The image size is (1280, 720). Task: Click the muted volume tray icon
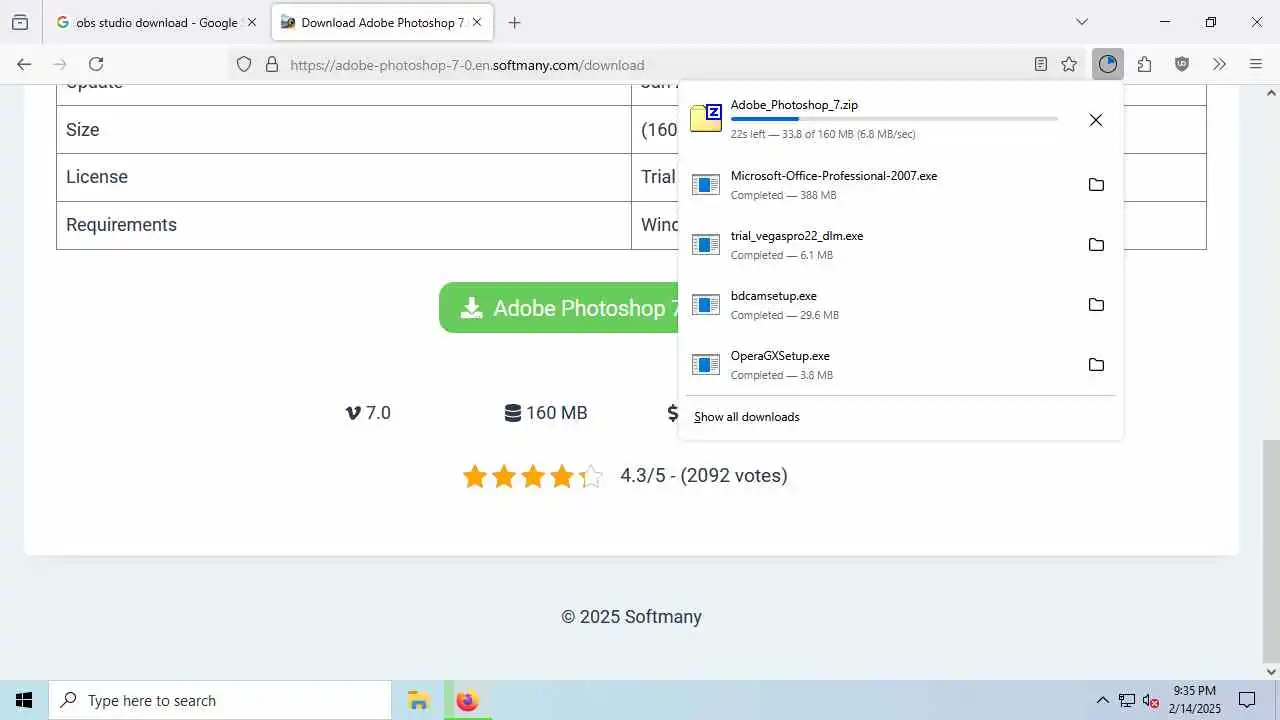point(1150,700)
